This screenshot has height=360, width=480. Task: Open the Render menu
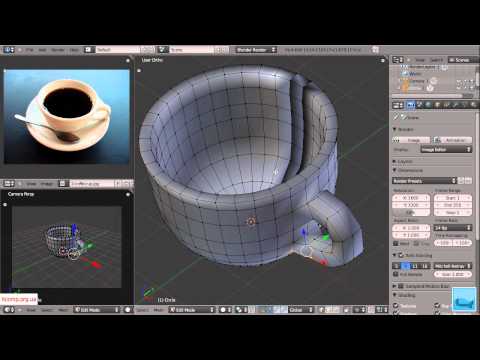click(58, 50)
